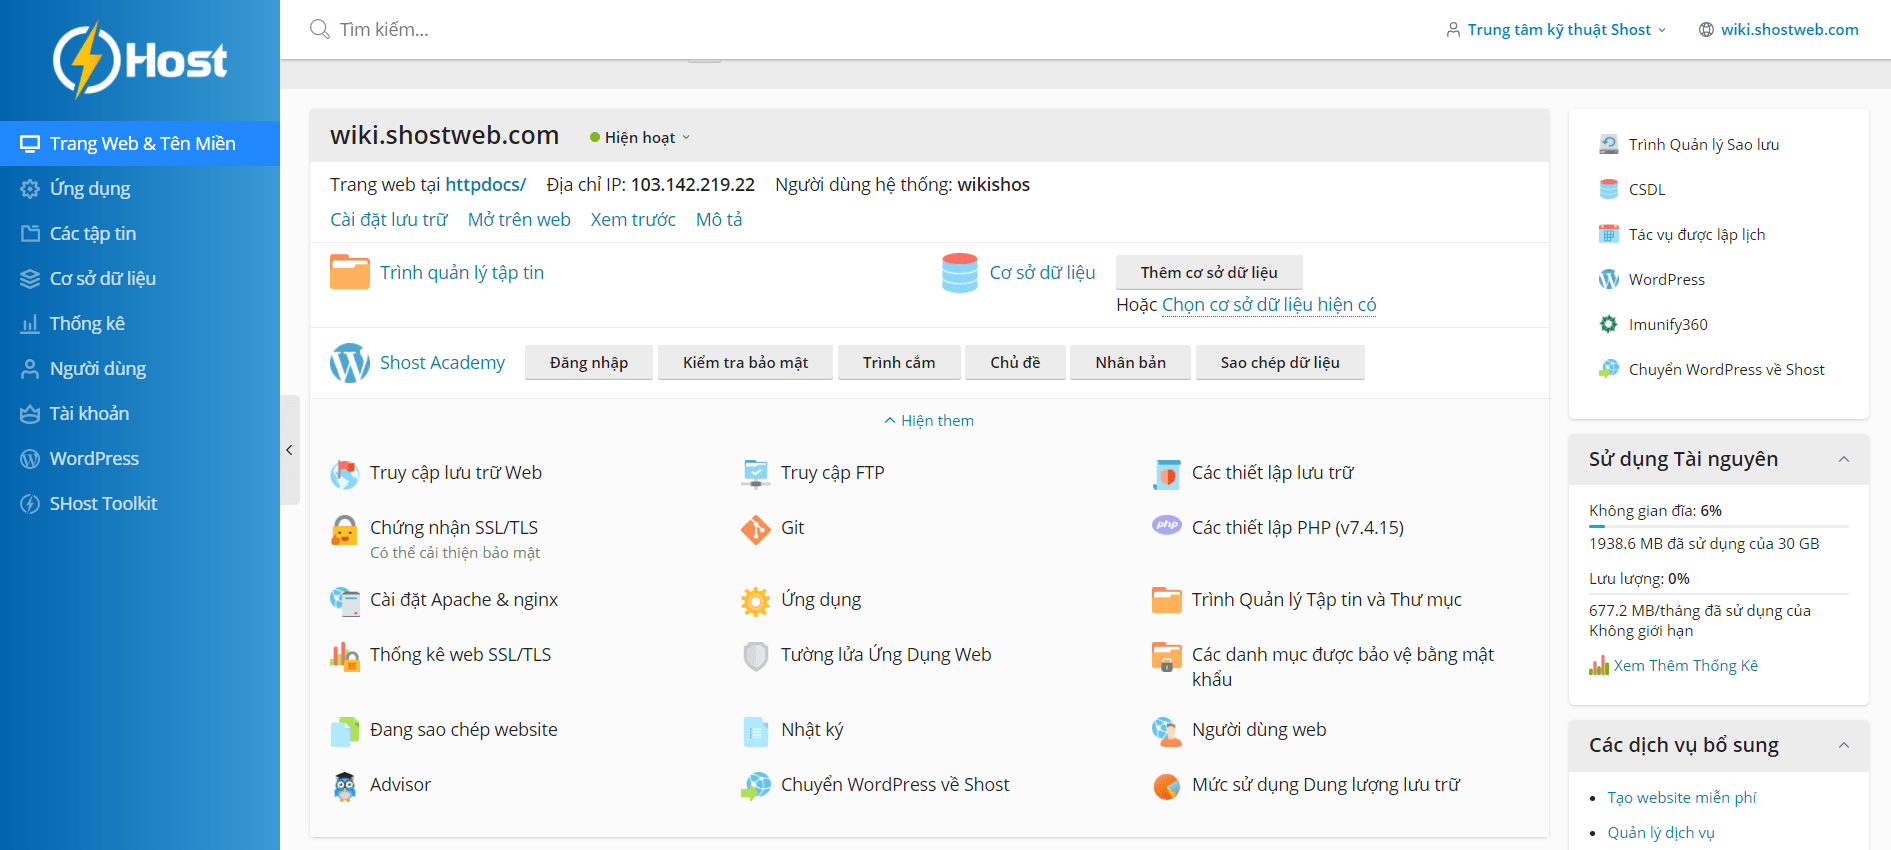Click password-protected directories folder icon
The image size is (1891, 850).
(1166, 656)
